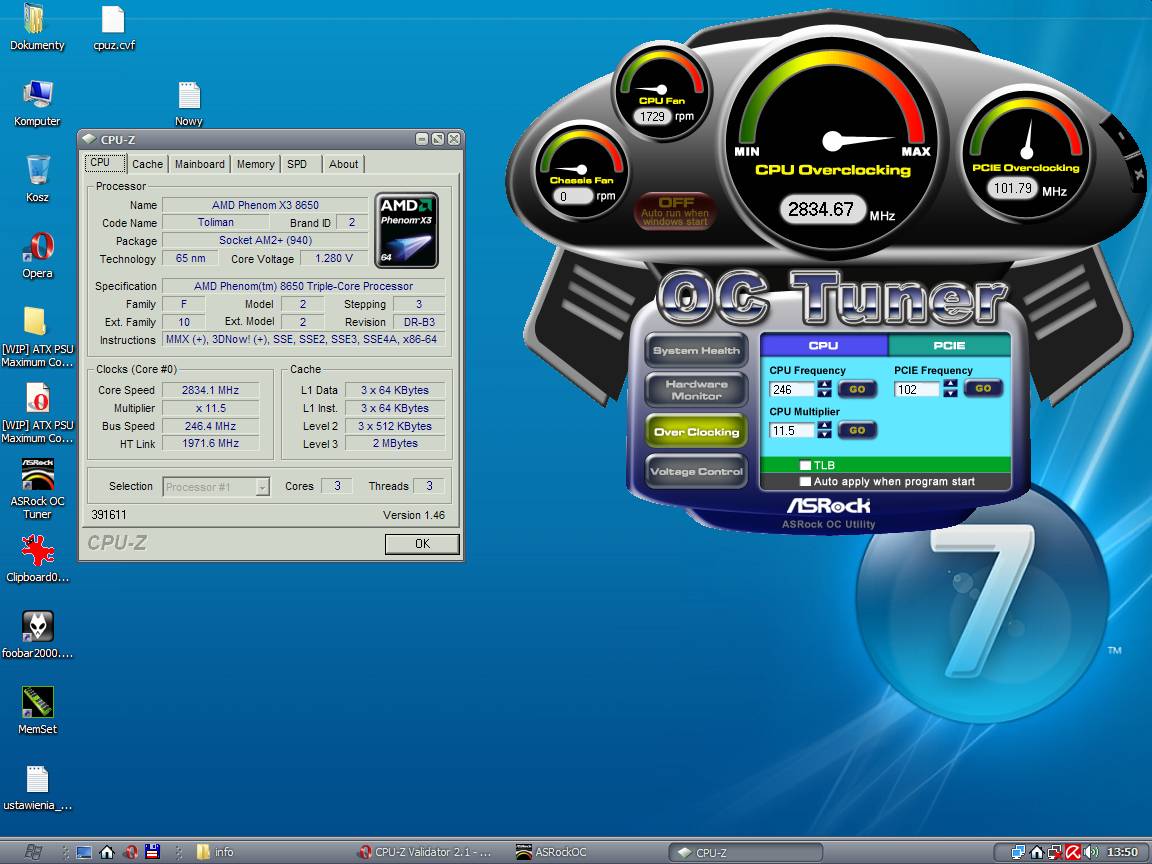Open the Clipboard0 red splat icon
1152x864 pixels.
coord(37,550)
